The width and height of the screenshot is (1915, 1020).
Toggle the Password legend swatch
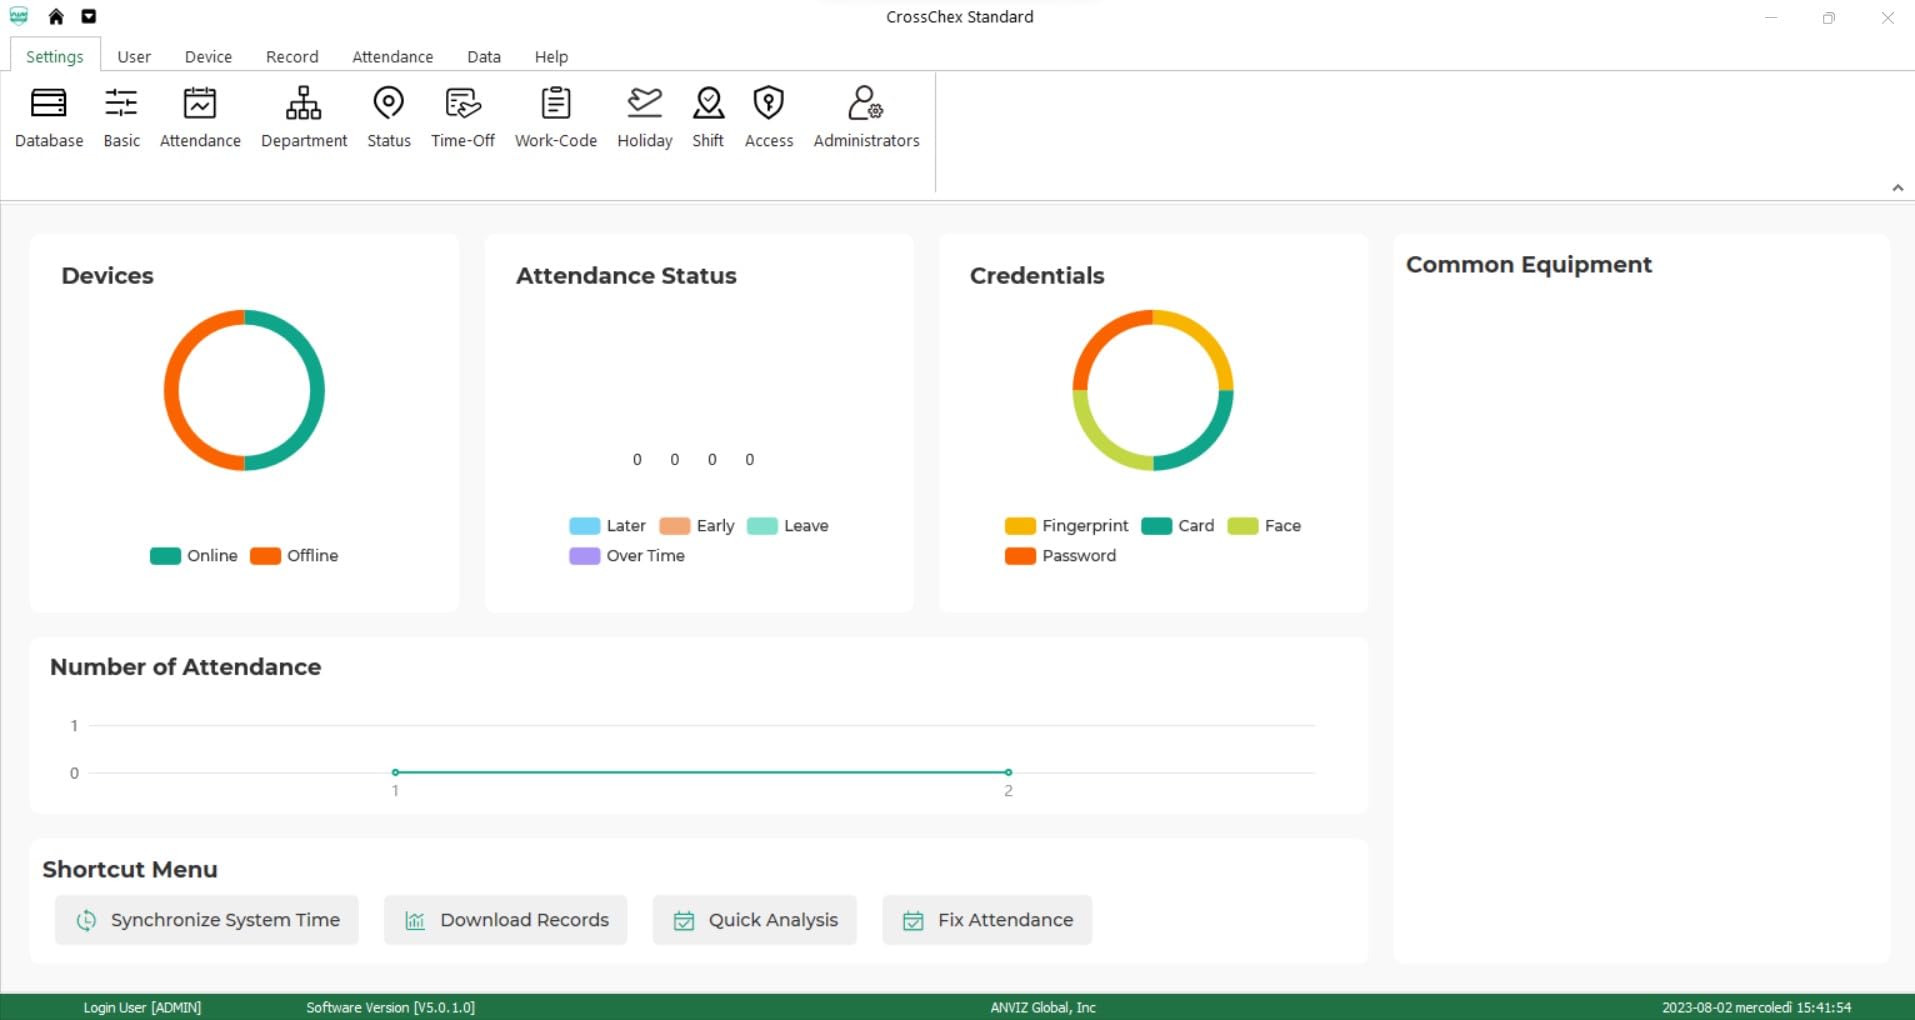(x=1020, y=556)
